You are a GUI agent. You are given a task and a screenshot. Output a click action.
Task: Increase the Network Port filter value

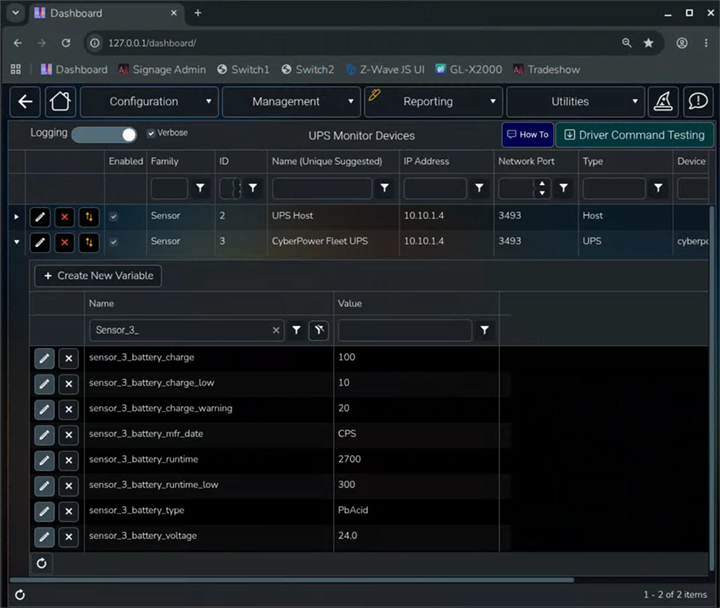click(542, 183)
